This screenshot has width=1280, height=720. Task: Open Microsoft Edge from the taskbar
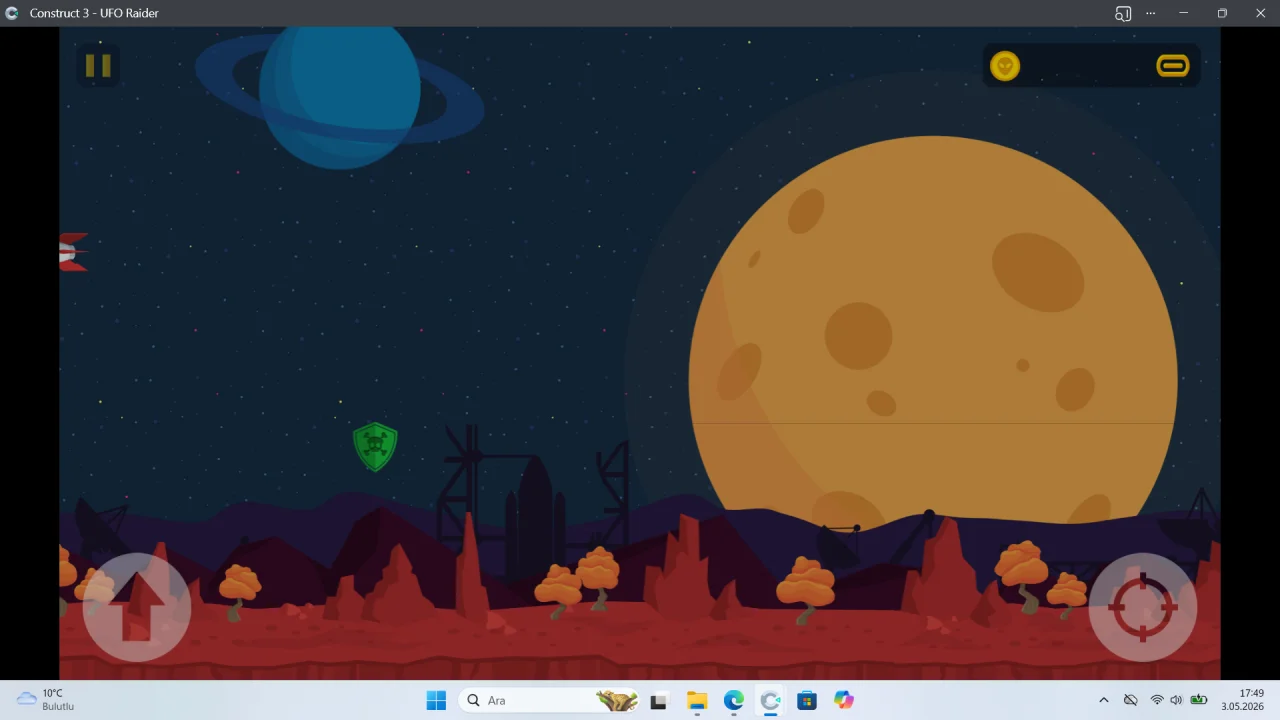point(734,700)
